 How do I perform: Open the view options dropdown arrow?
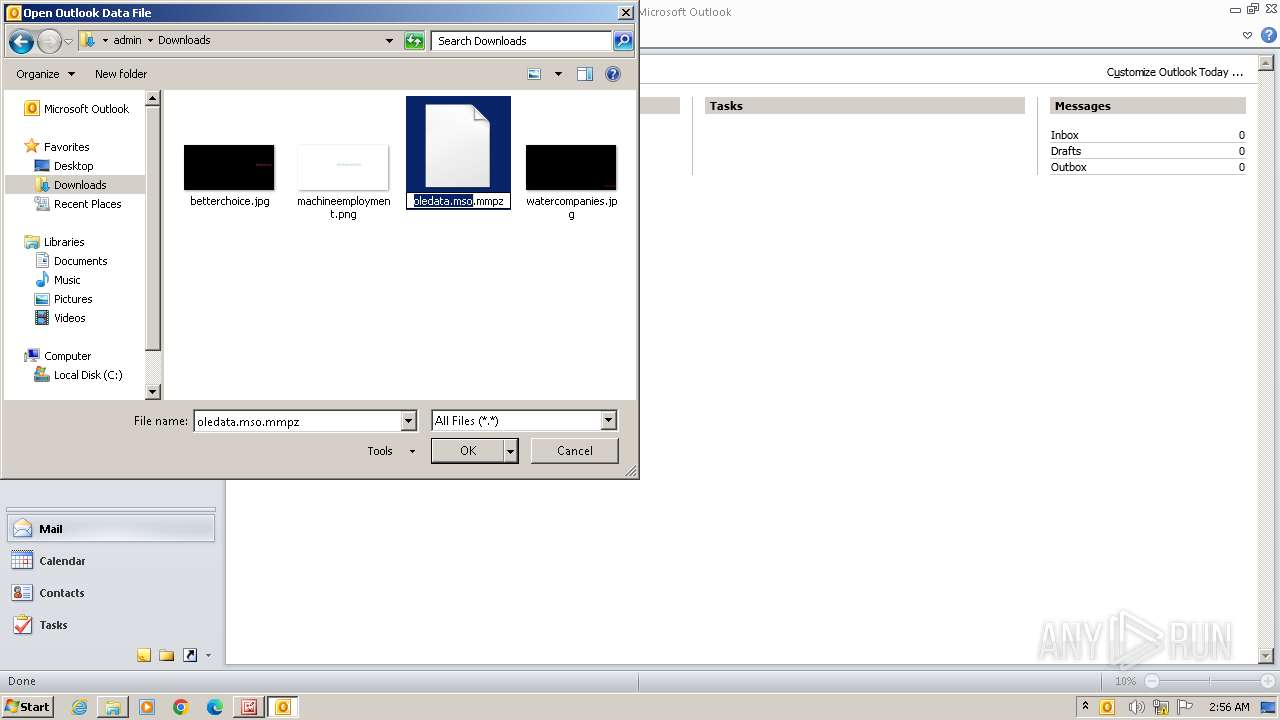[558, 74]
